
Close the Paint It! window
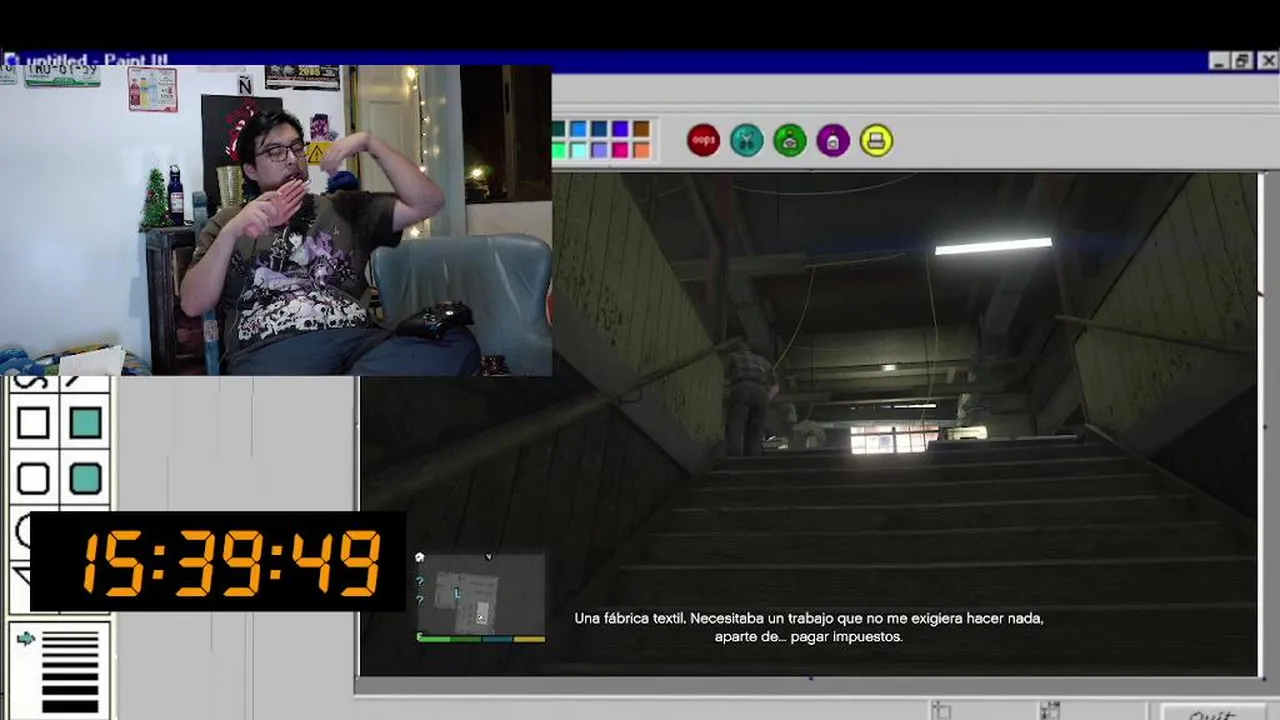pos(1267,61)
